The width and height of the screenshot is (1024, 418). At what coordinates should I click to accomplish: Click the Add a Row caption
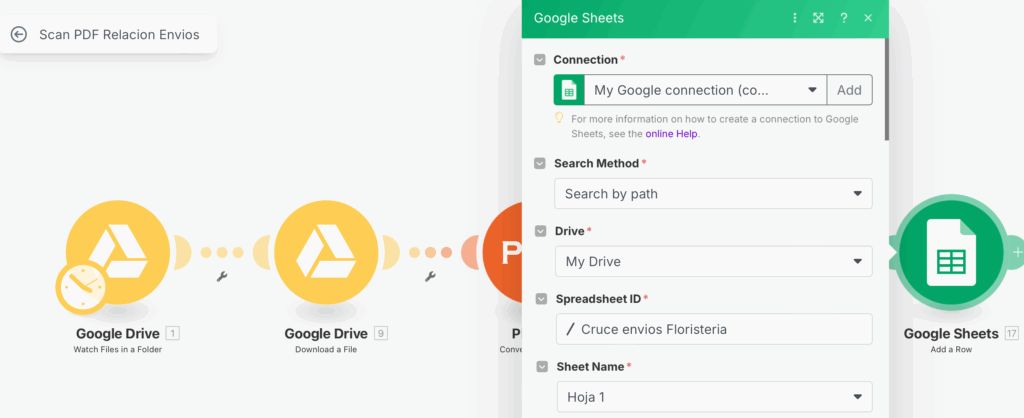click(x=951, y=349)
